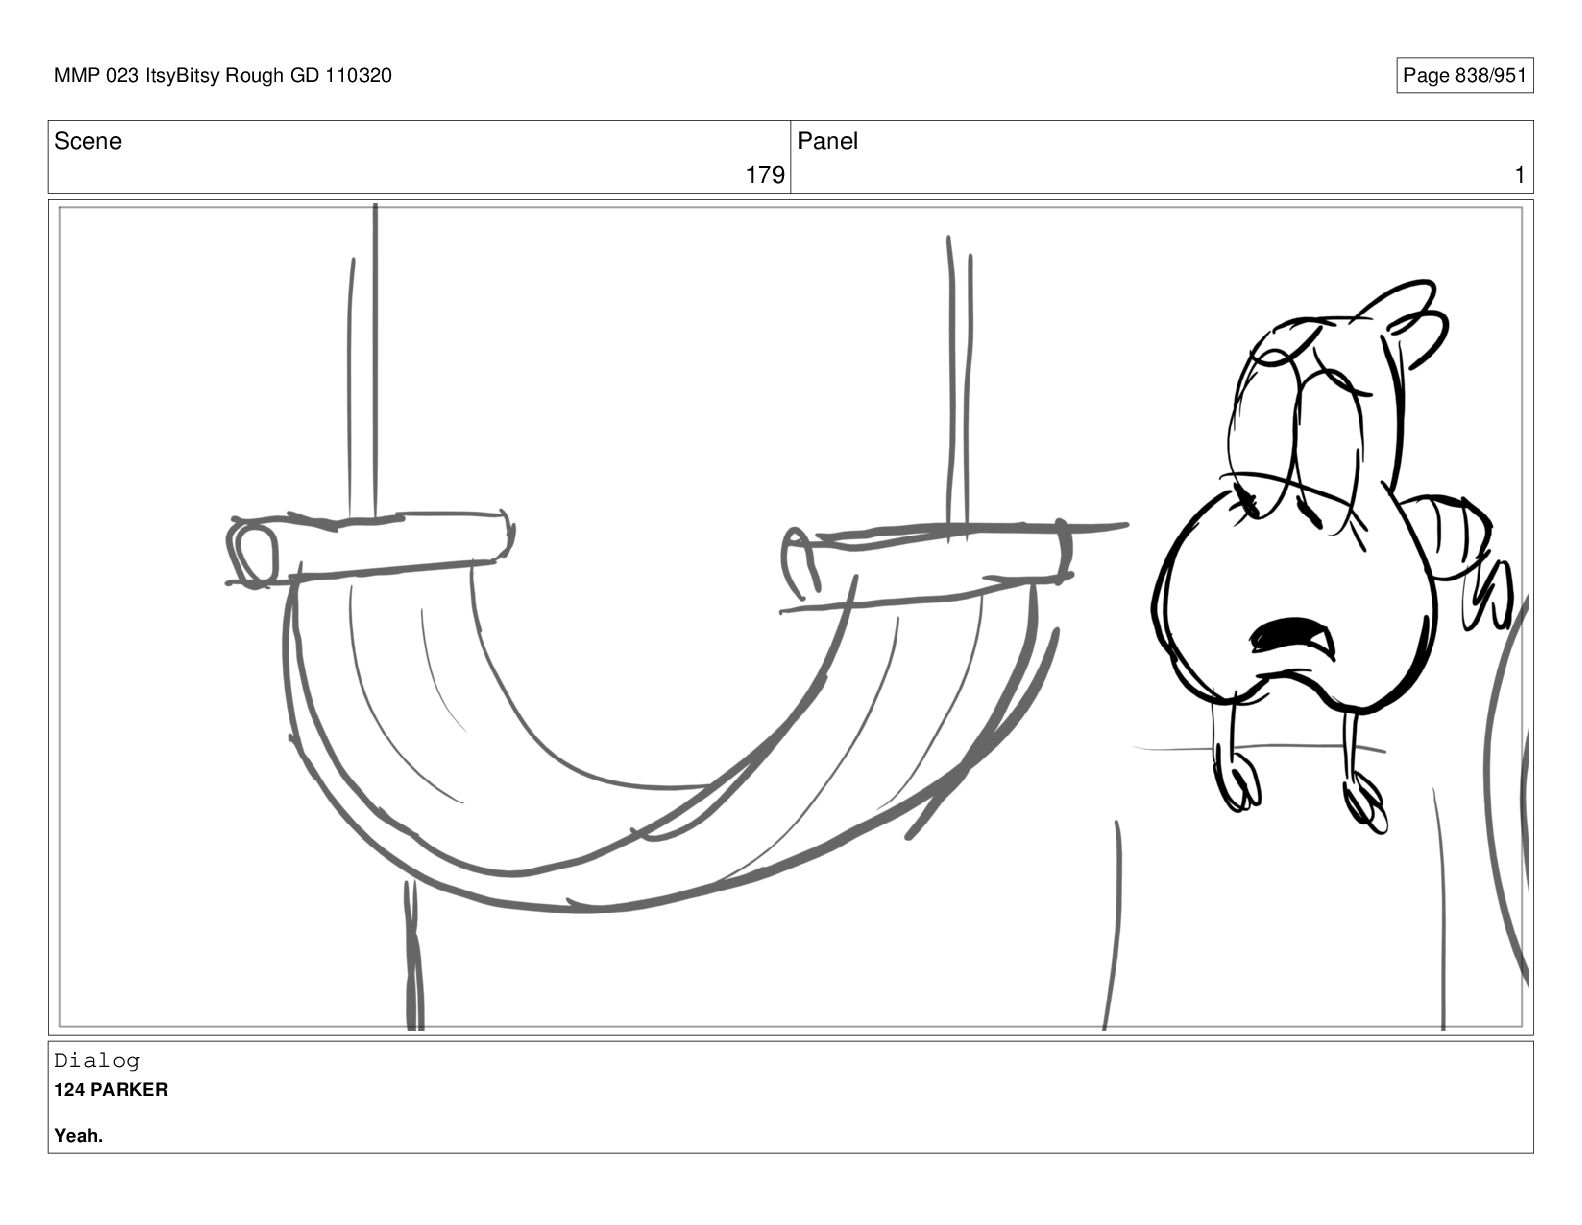Click the panel number '1'
The width and height of the screenshot is (1582, 1225).
click(x=1519, y=175)
